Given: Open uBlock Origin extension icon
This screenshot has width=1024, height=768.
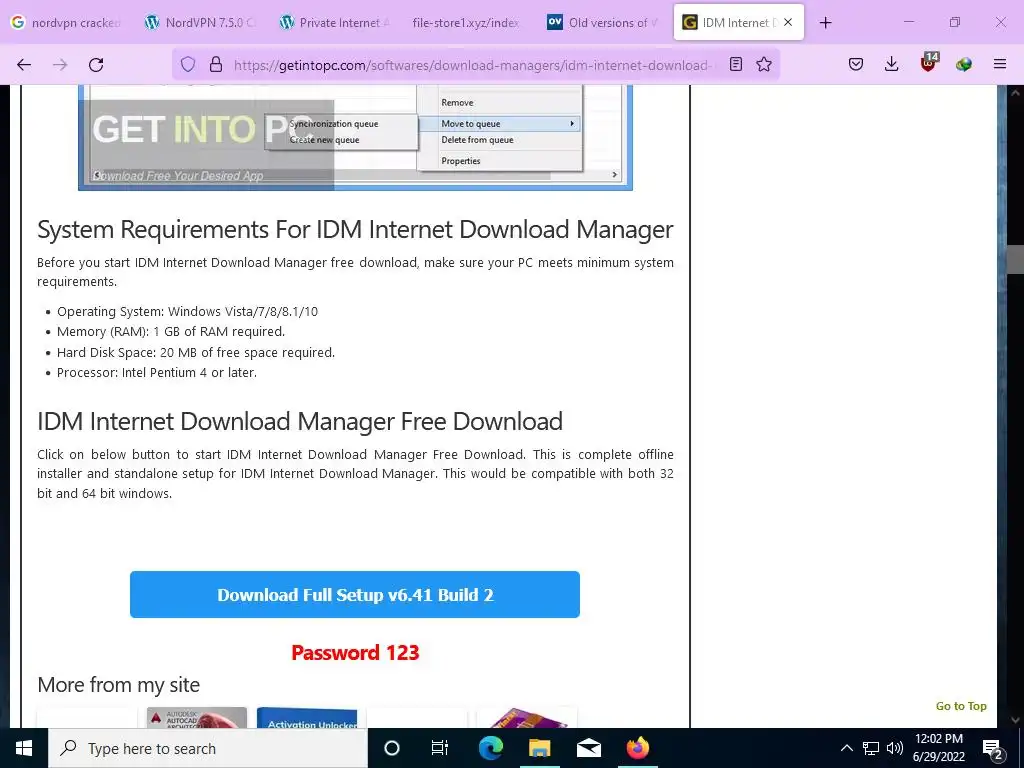Looking at the screenshot, I should (x=928, y=63).
